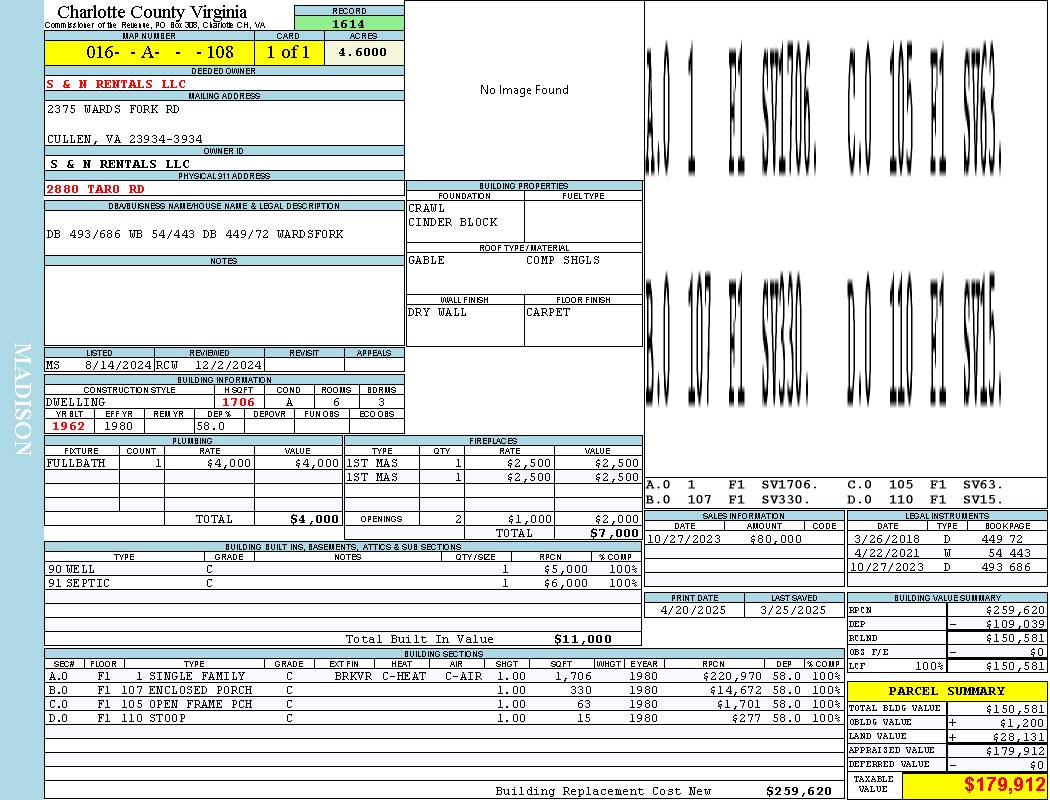1050x800 pixels.
Task: Click FULLBATH fixture row
Action: 194,463
